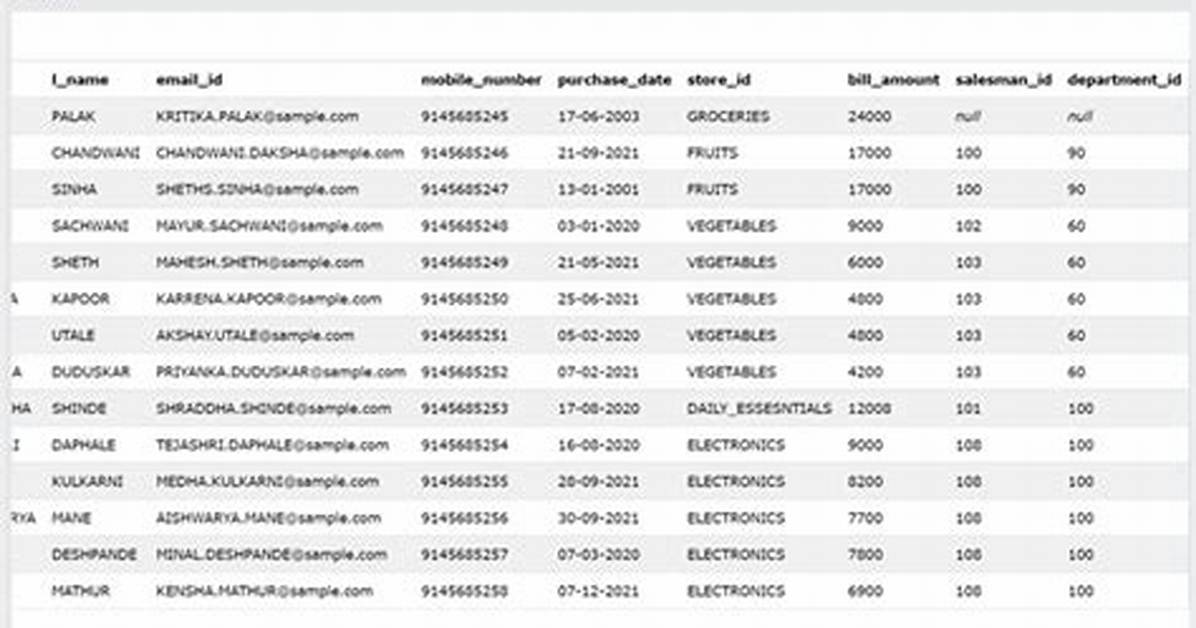Click the CHANDWANI last name cell
The image size is (1196, 628).
[x=95, y=153]
